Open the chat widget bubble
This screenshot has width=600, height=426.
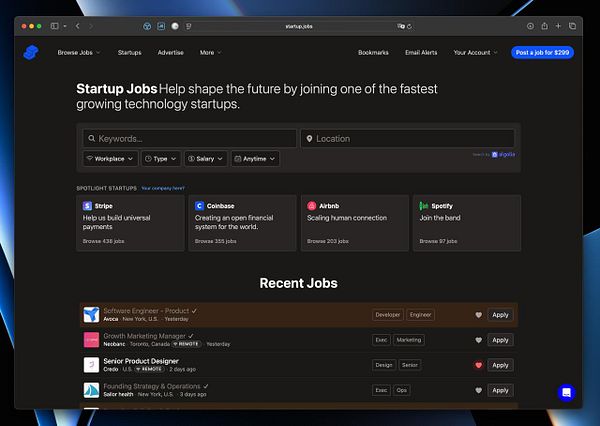[566, 393]
